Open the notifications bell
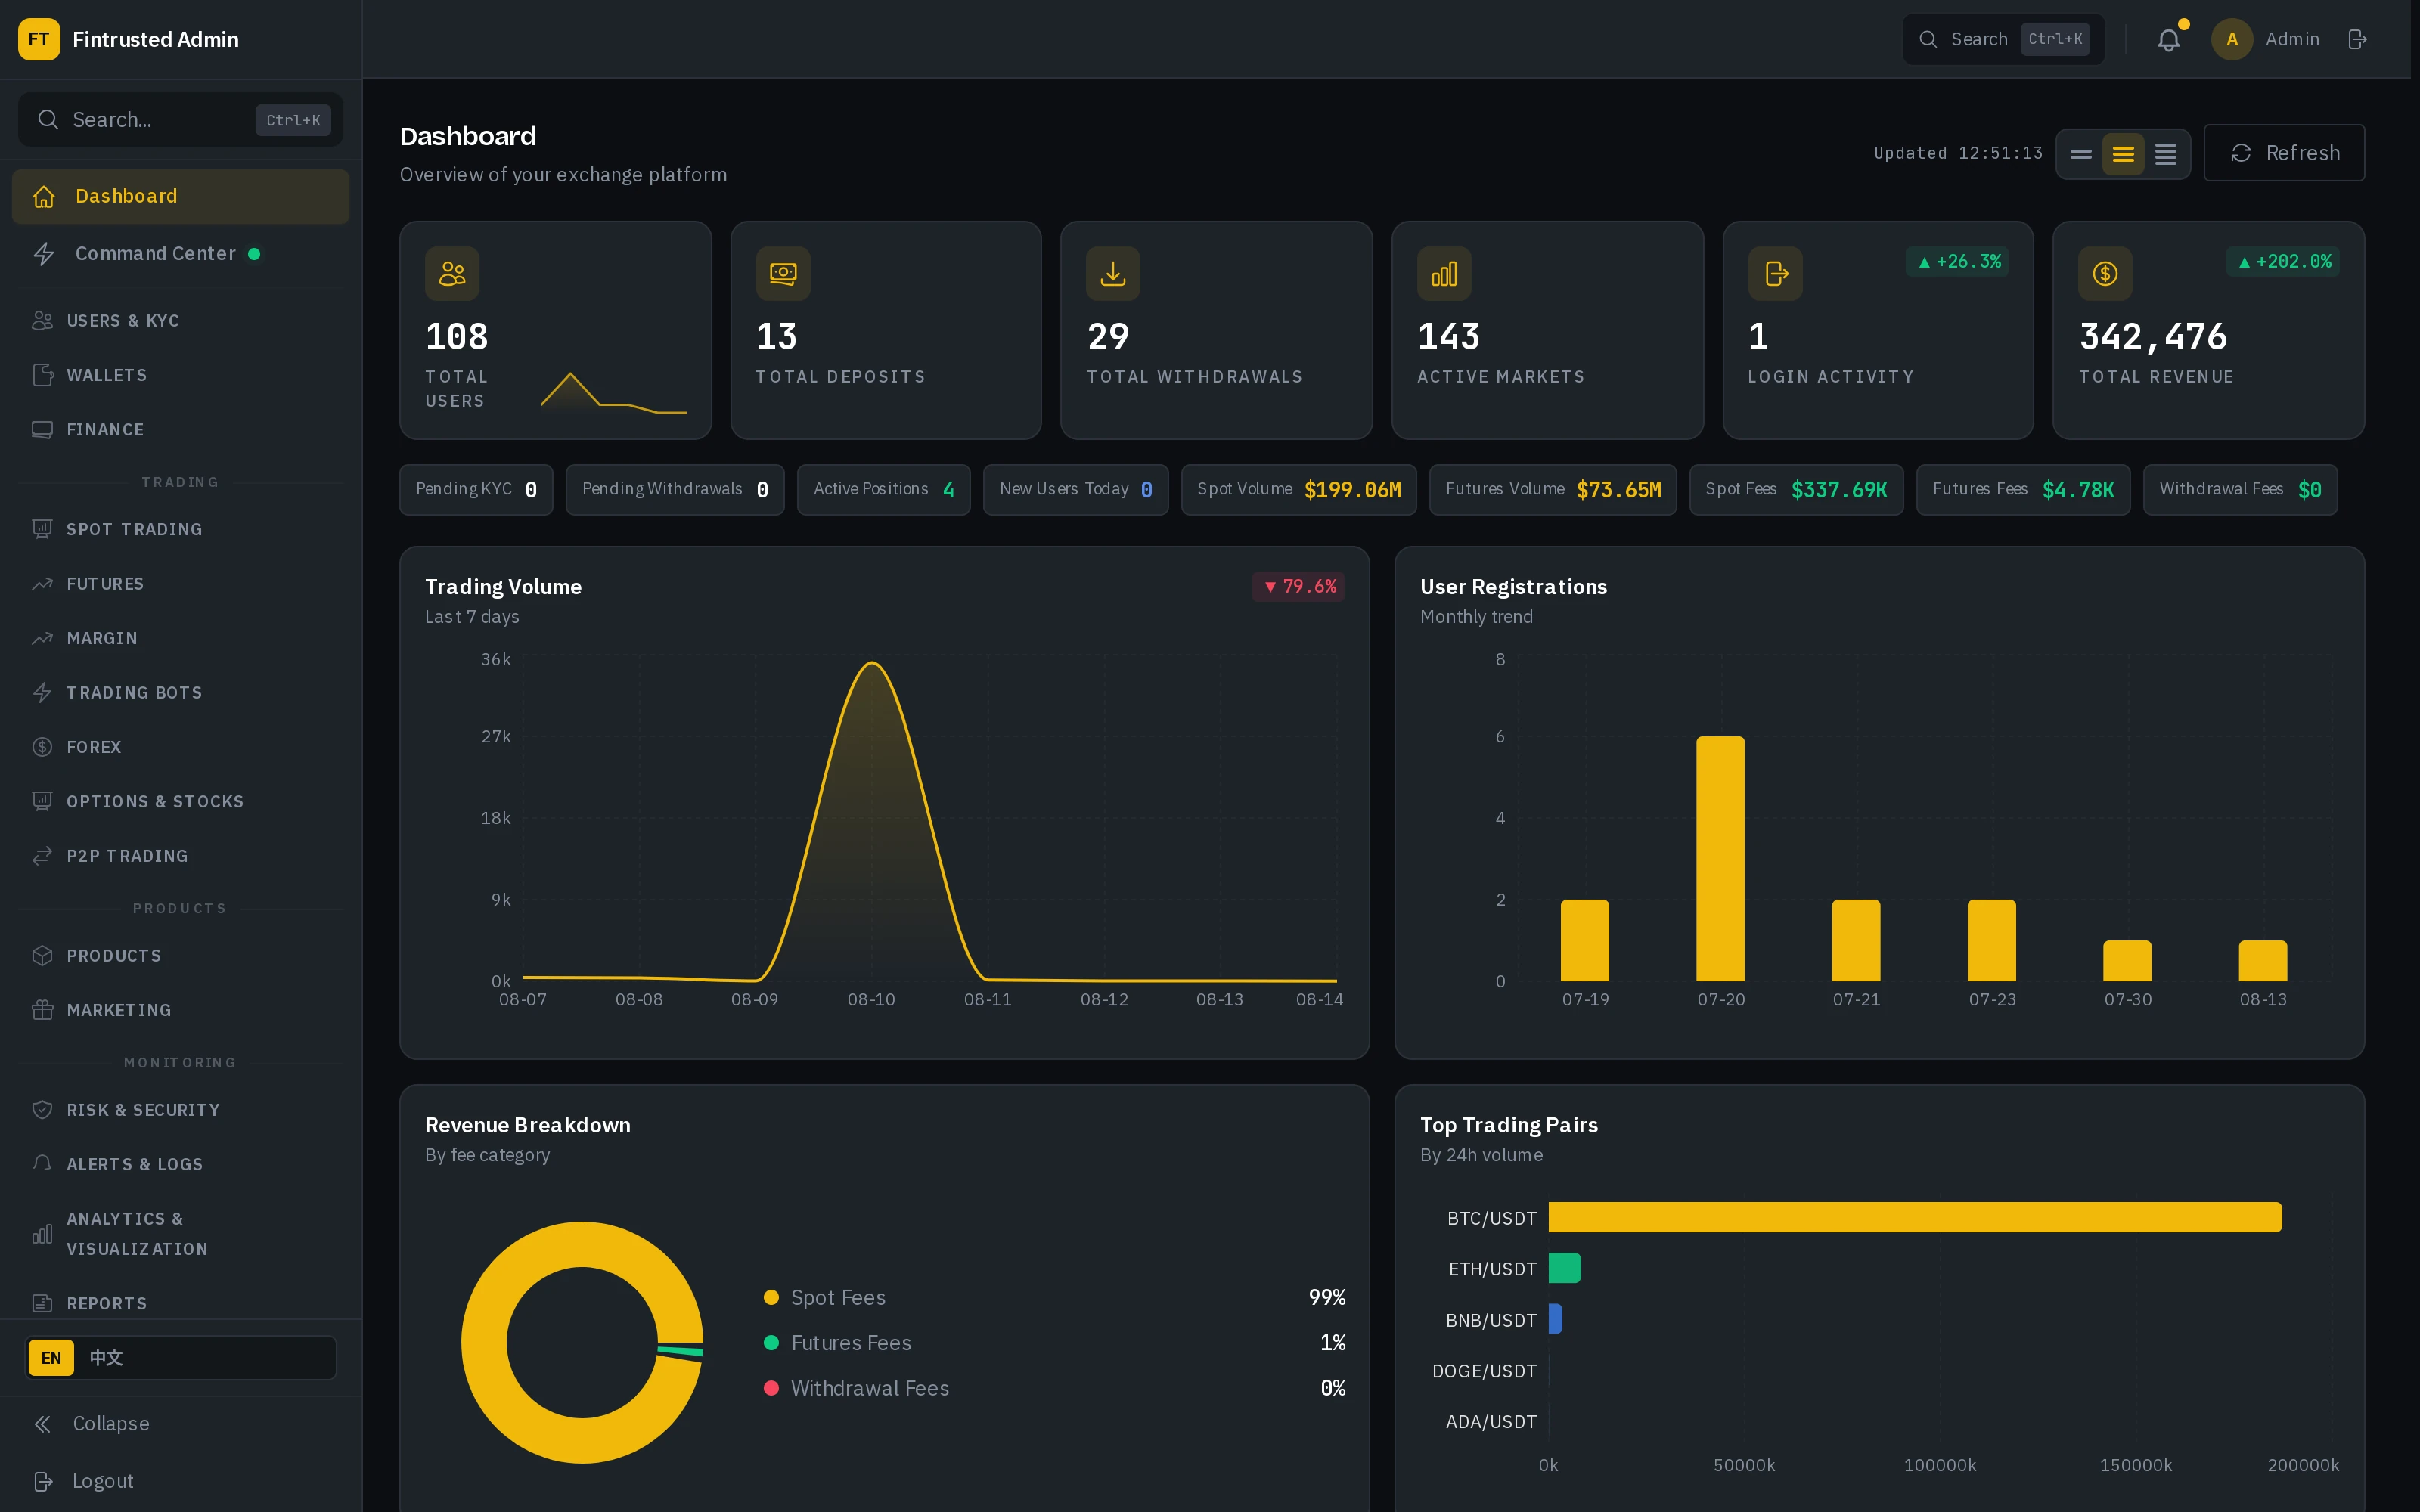 coord(2168,39)
